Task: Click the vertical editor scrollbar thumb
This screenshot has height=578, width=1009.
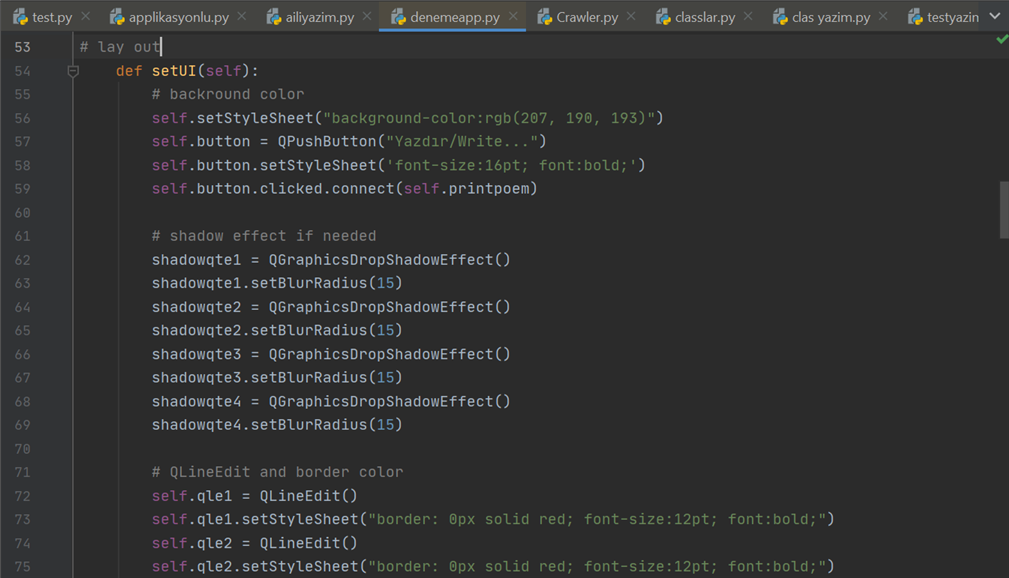Action: (1004, 210)
